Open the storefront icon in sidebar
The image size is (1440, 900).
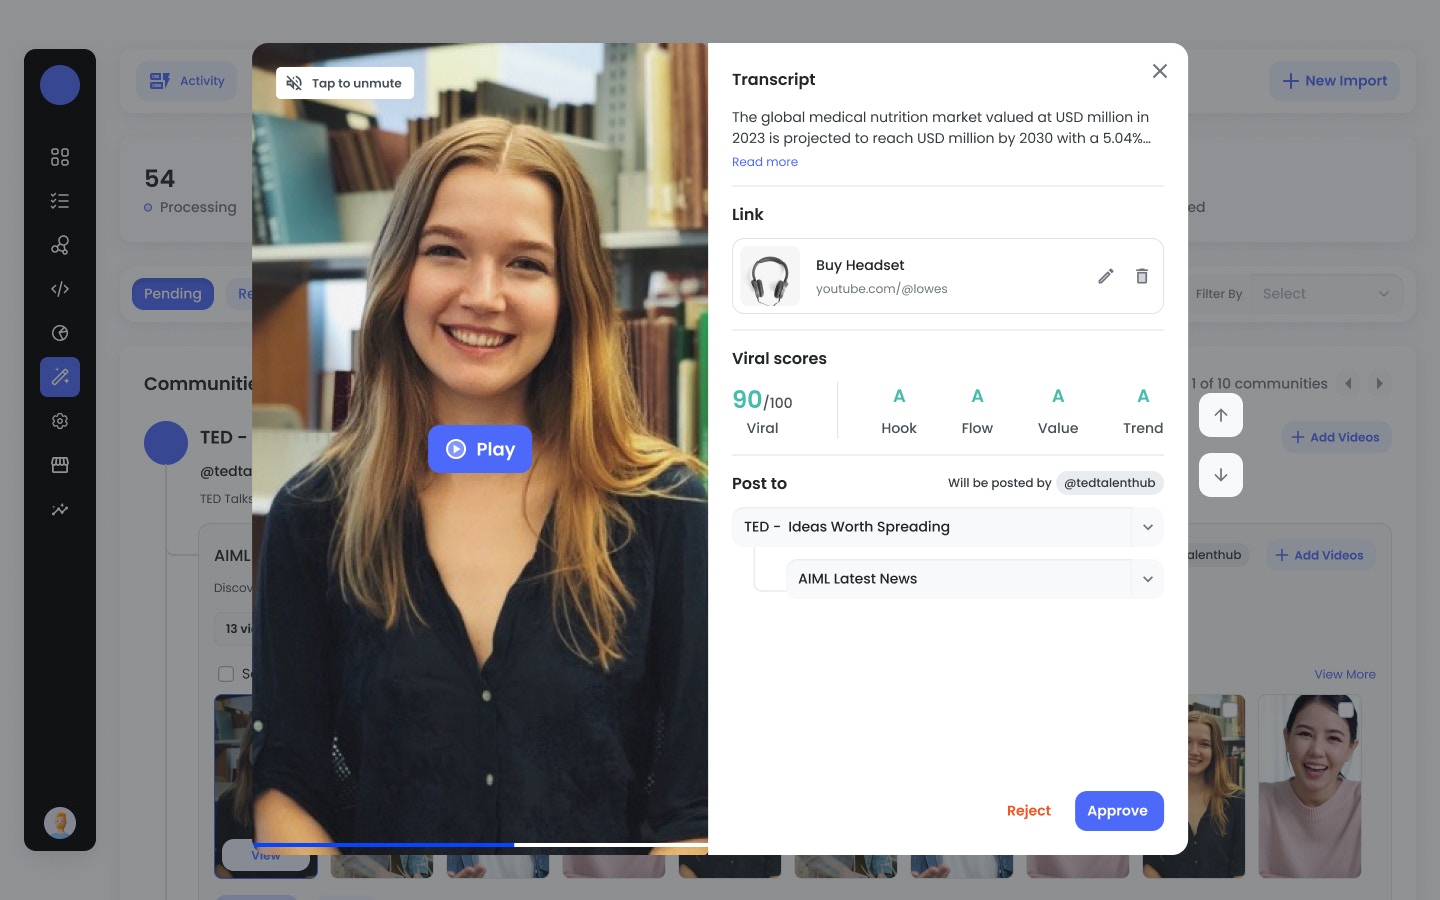60,465
